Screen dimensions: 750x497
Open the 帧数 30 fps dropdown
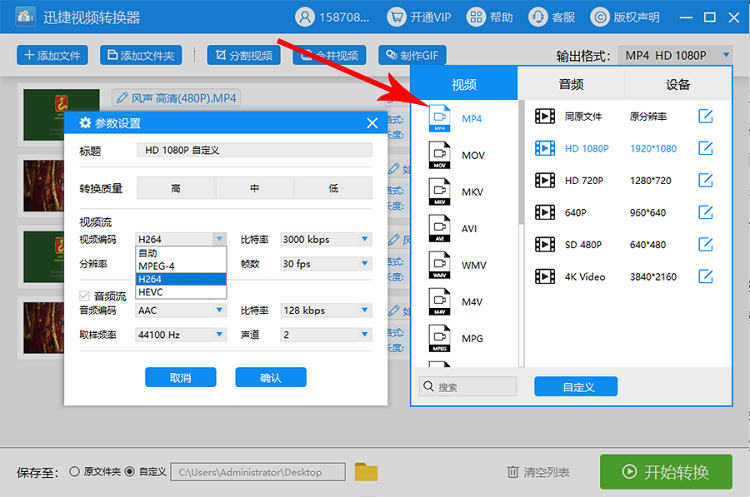(326, 264)
